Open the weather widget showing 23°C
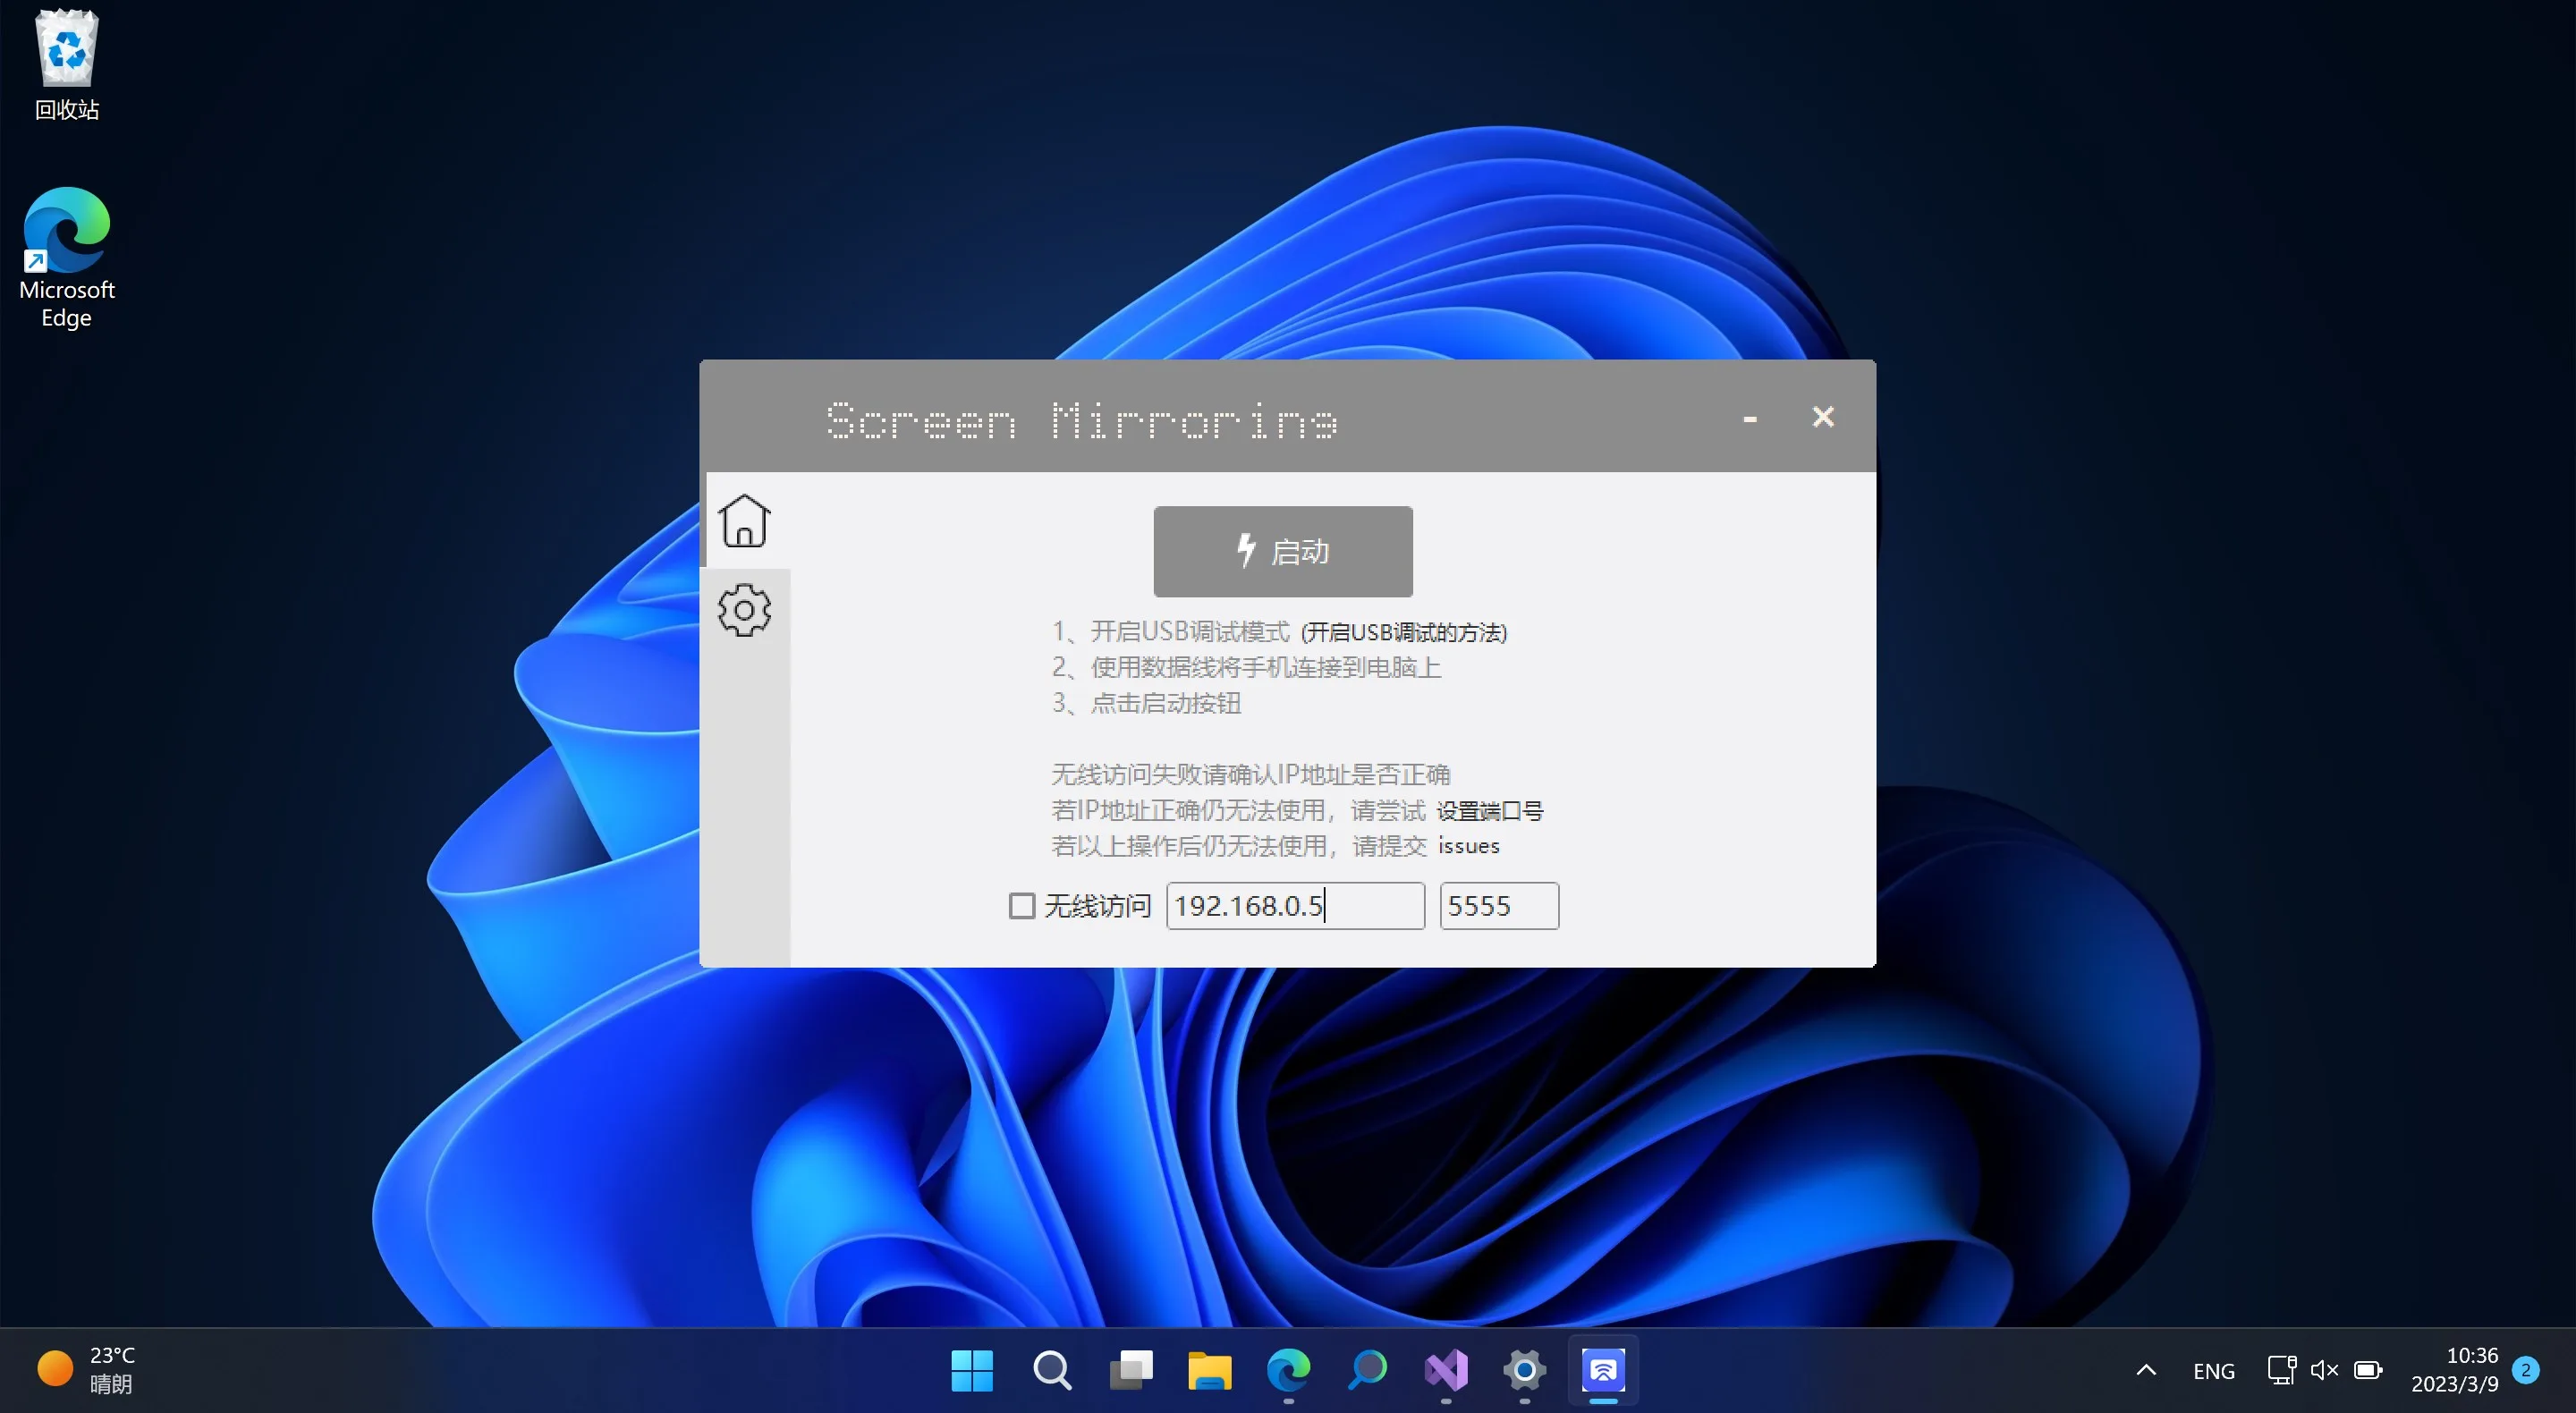The image size is (2576, 1413). pos(86,1370)
